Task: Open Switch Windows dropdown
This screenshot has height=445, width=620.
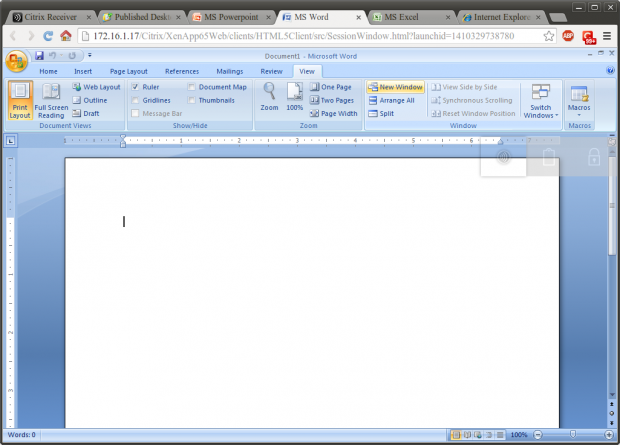Action: [541, 101]
